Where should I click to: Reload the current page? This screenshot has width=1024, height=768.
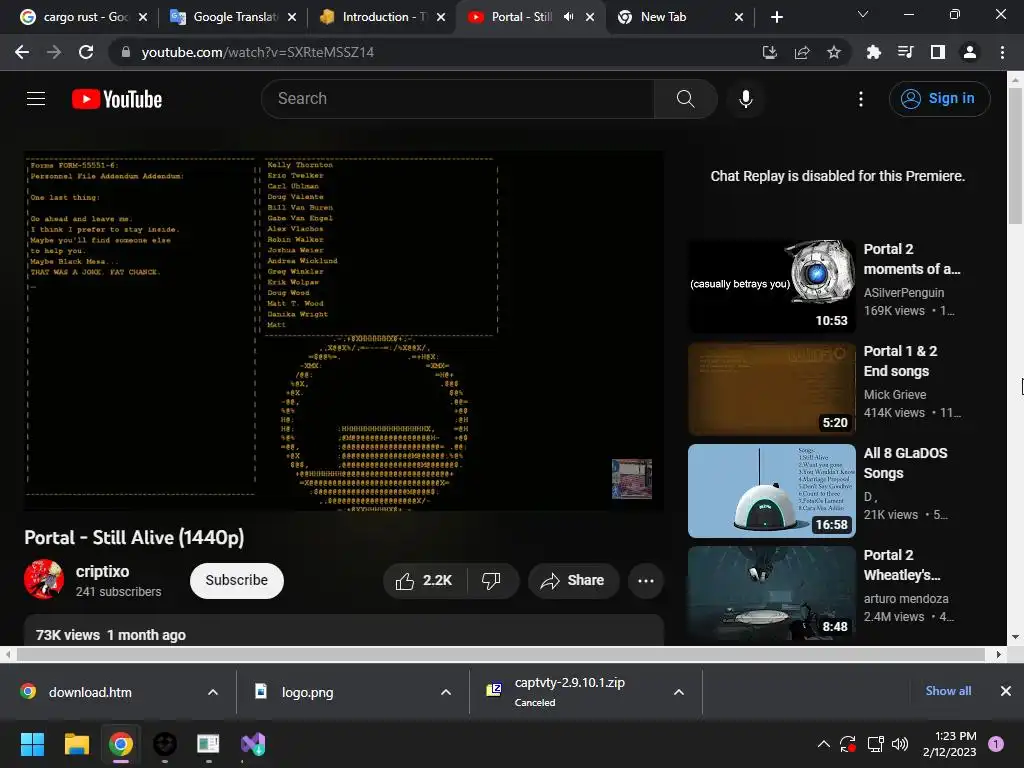click(86, 52)
